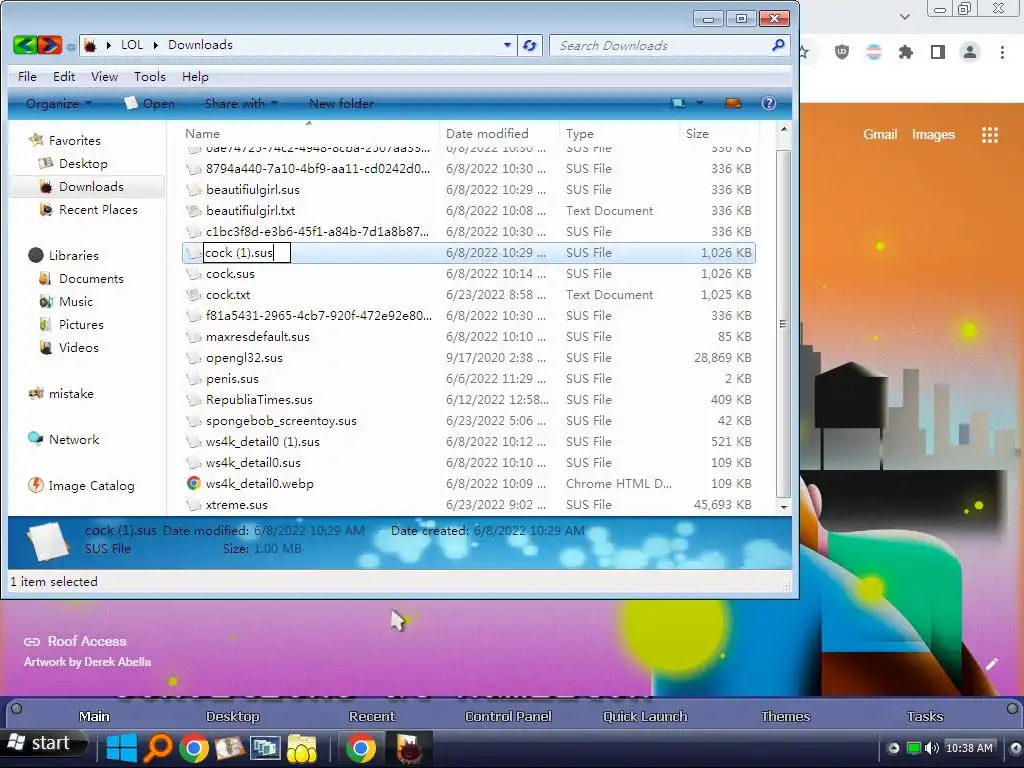Screen dimensions: 1024x768
Task: Toggle the preview pane icon
Action: coord(733,103)
